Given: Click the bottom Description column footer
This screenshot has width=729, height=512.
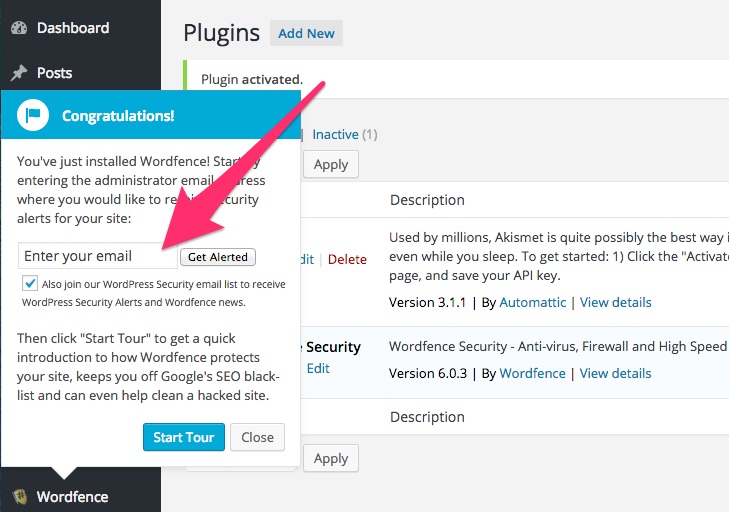Looking at the screenshot, I should point(427,417).
